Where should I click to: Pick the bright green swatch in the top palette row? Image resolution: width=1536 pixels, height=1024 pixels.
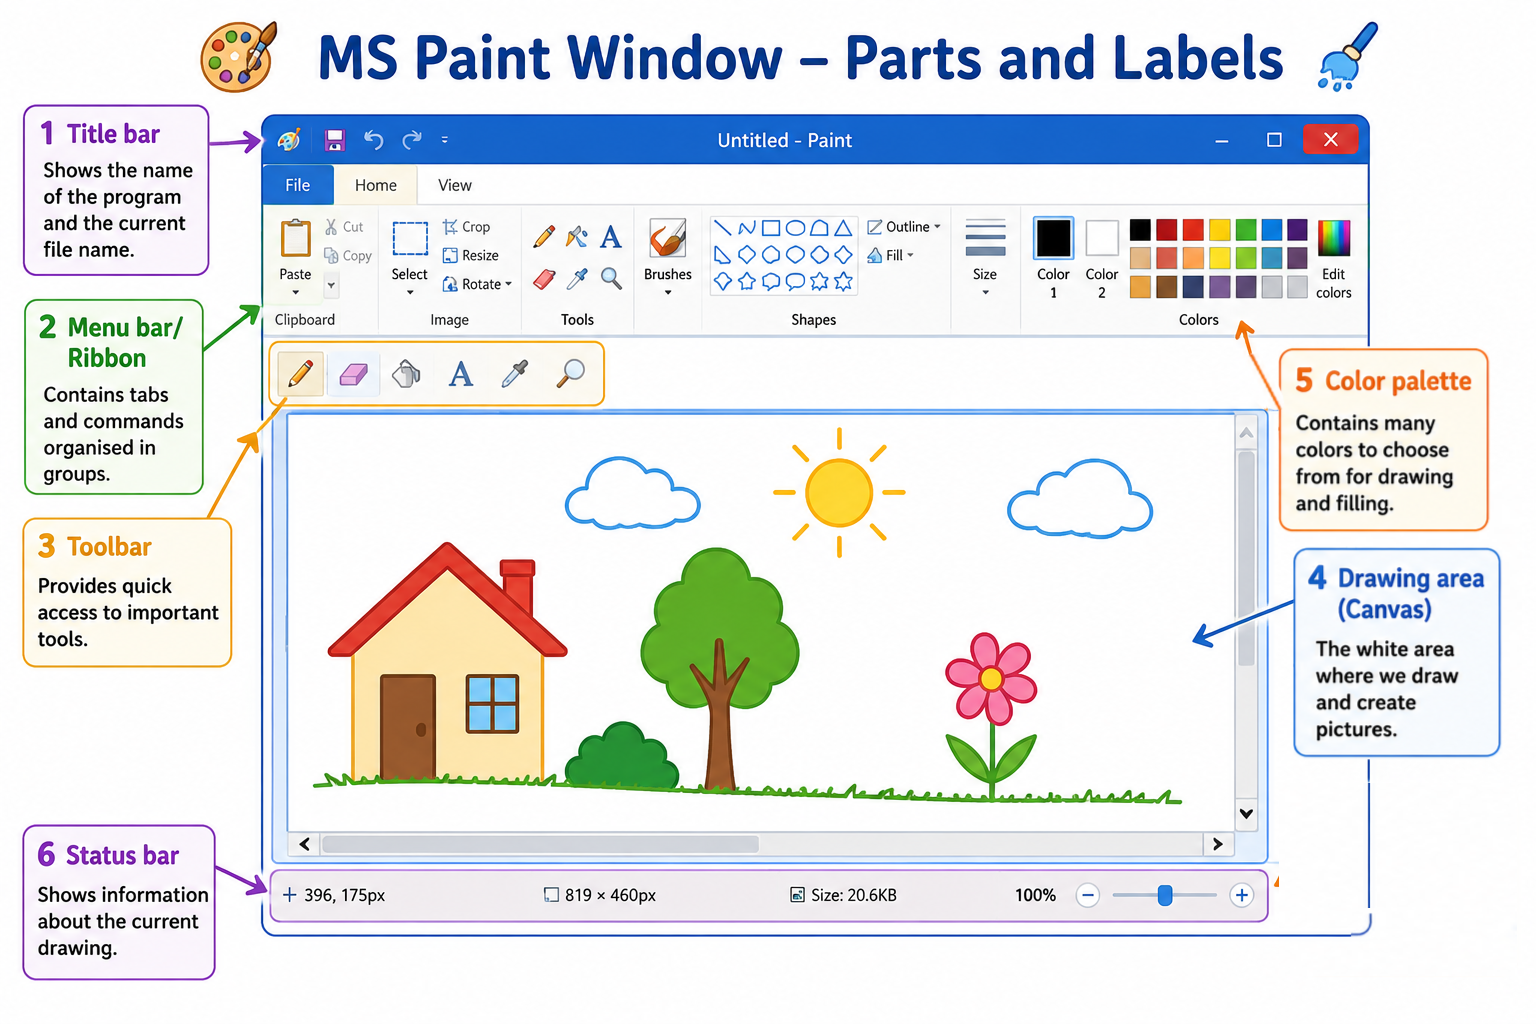click(x=1245, y=230)
